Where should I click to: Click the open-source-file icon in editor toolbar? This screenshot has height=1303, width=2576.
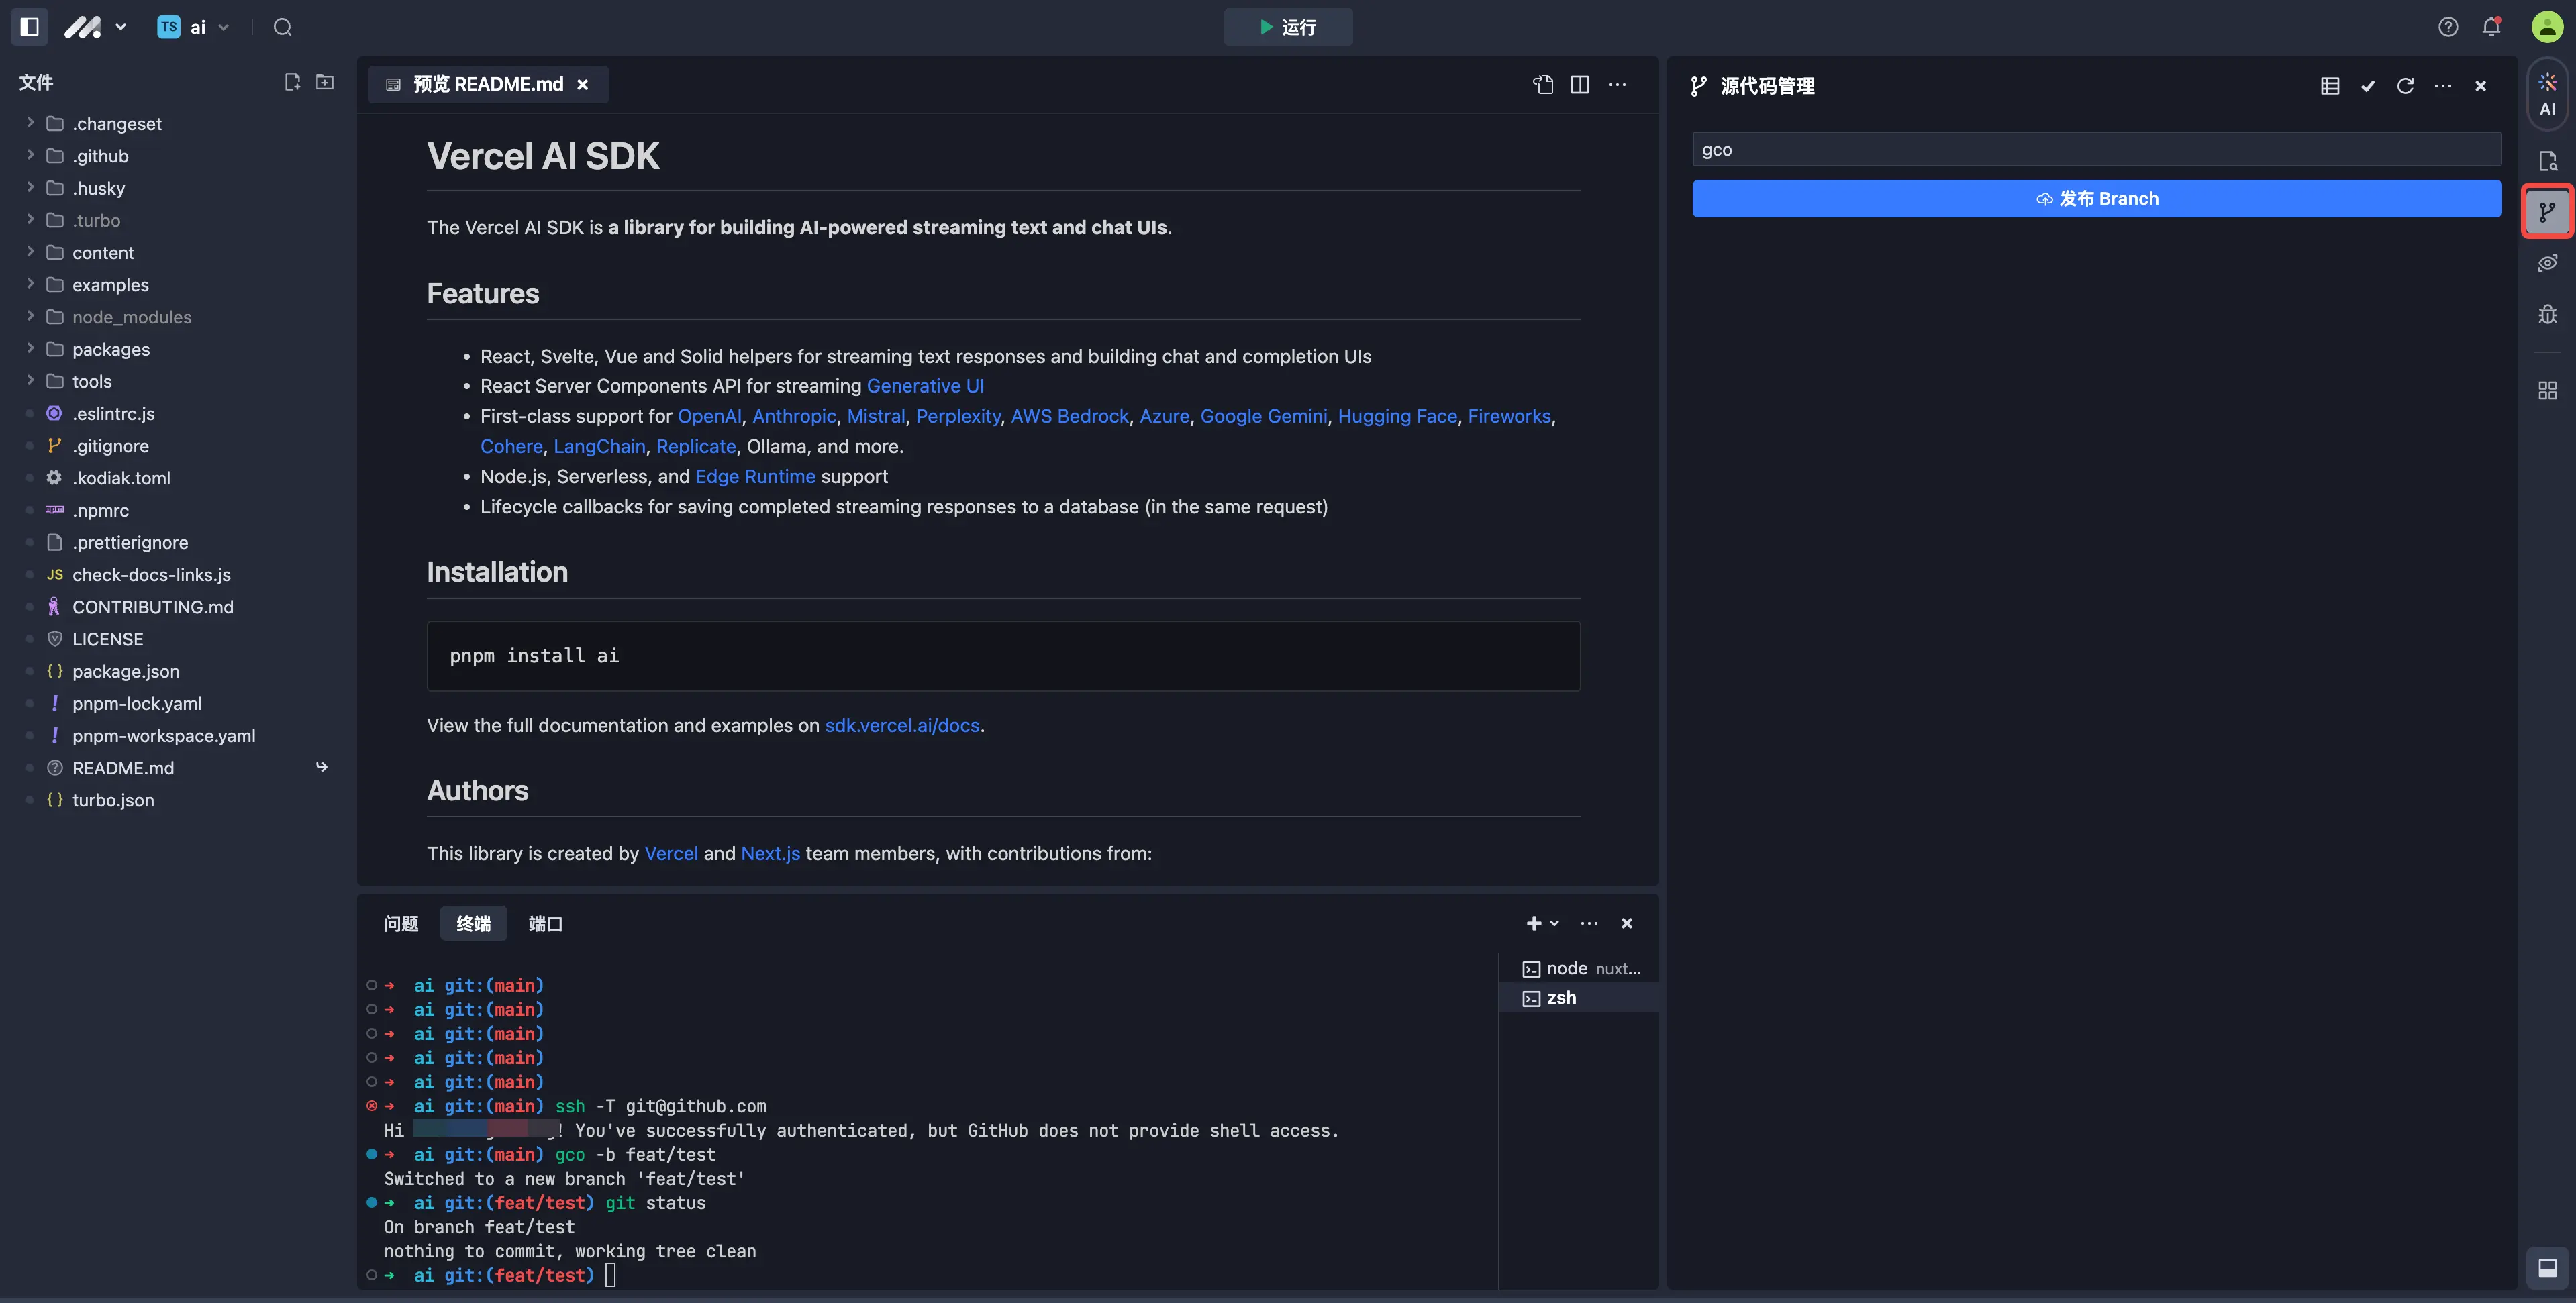click(x=1543, y=85)
